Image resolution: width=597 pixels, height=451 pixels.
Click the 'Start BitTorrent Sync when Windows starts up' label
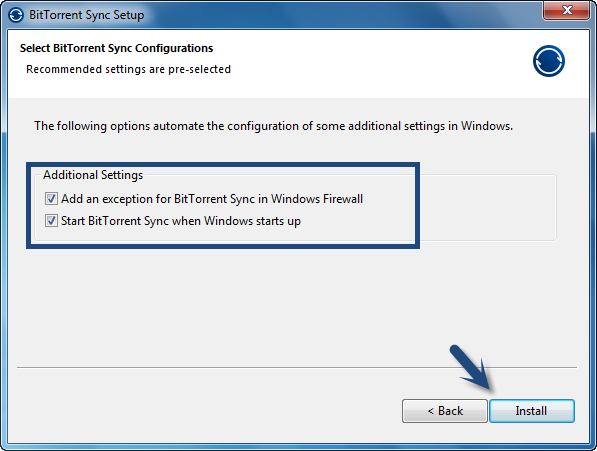coord(181,221)
